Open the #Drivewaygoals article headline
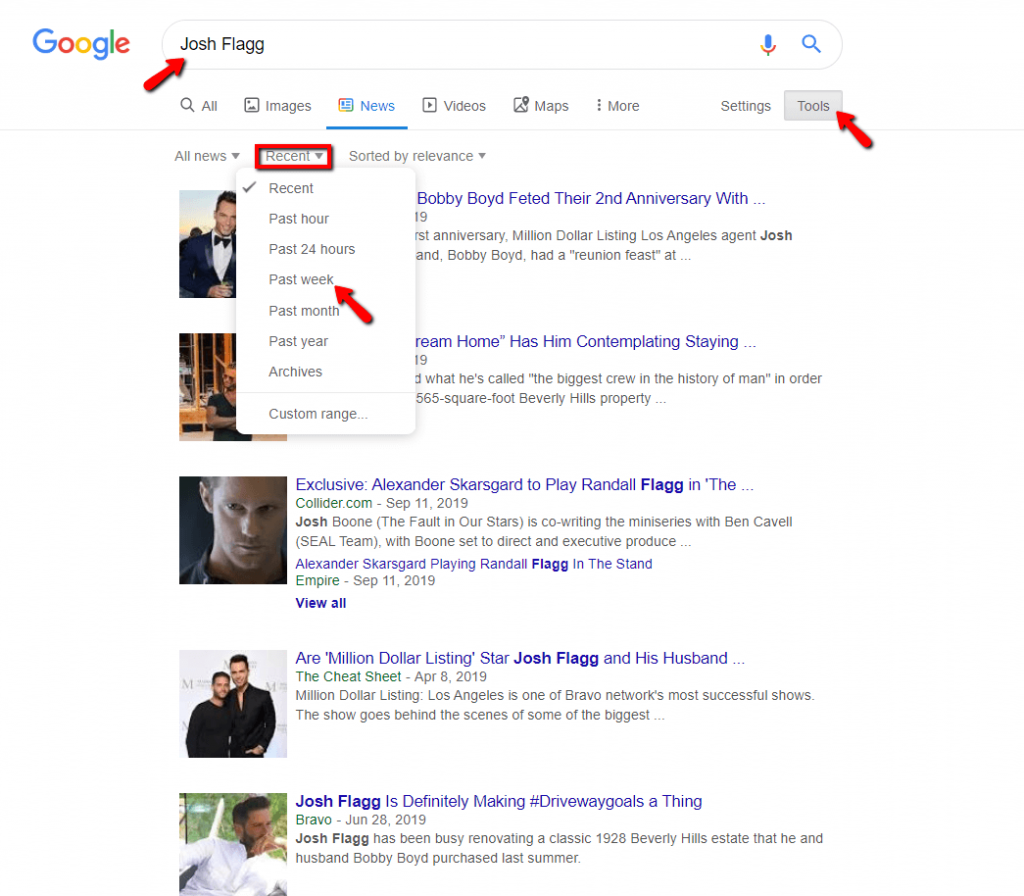 coord(498,801)
